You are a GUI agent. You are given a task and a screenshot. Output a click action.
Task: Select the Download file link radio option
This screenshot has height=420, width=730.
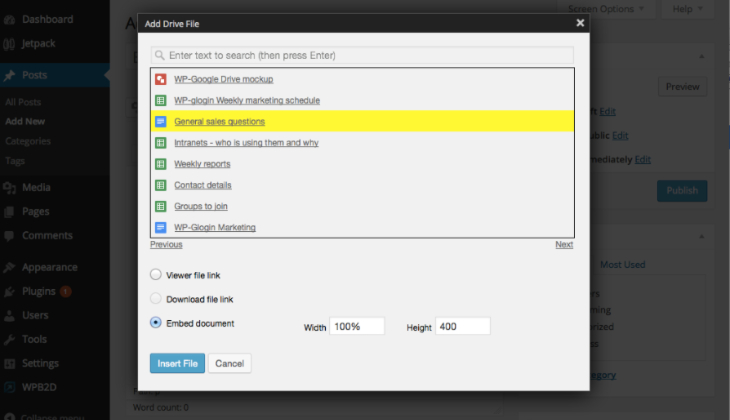[155, 298]
